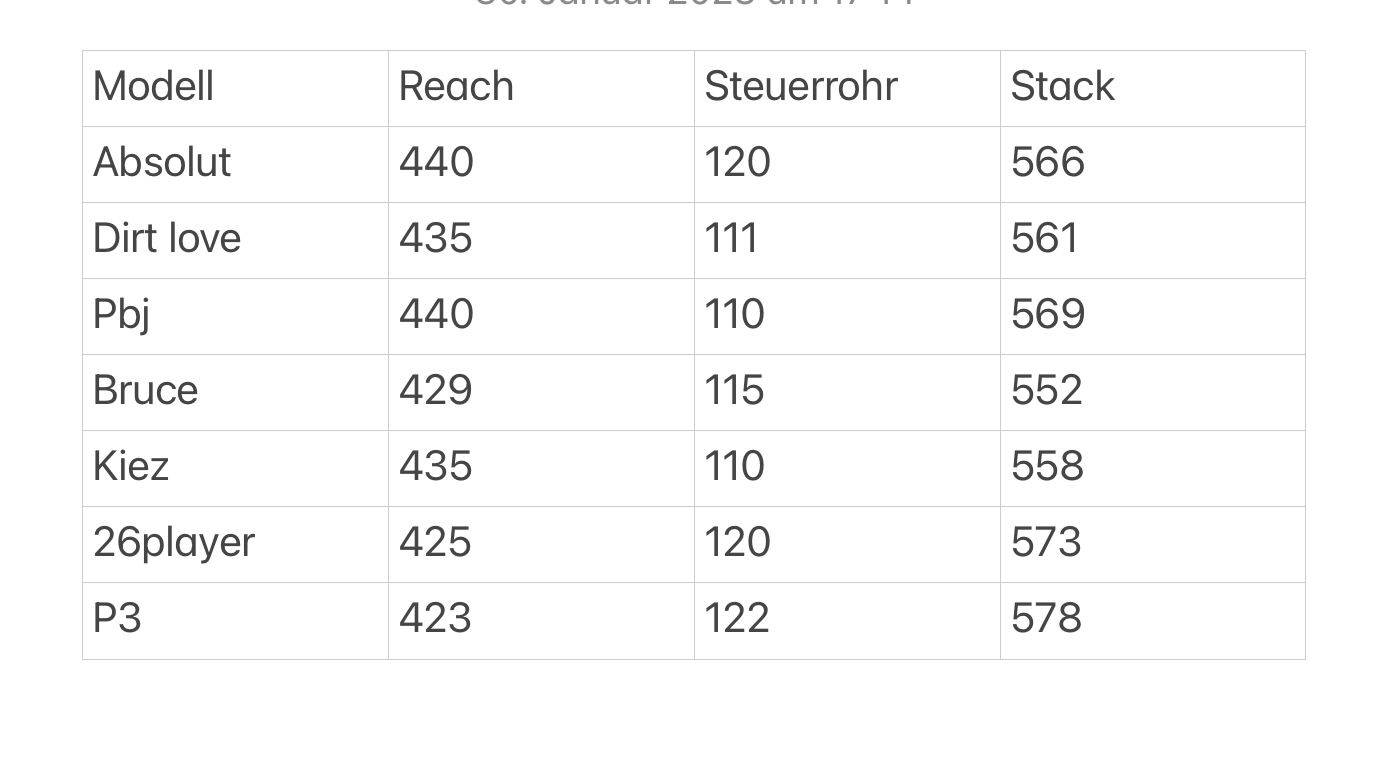The height and width of the screenshot is (780, 1382).
Task: Click Stack value 578 in P3 row
Action: [x=1046, y=619]
